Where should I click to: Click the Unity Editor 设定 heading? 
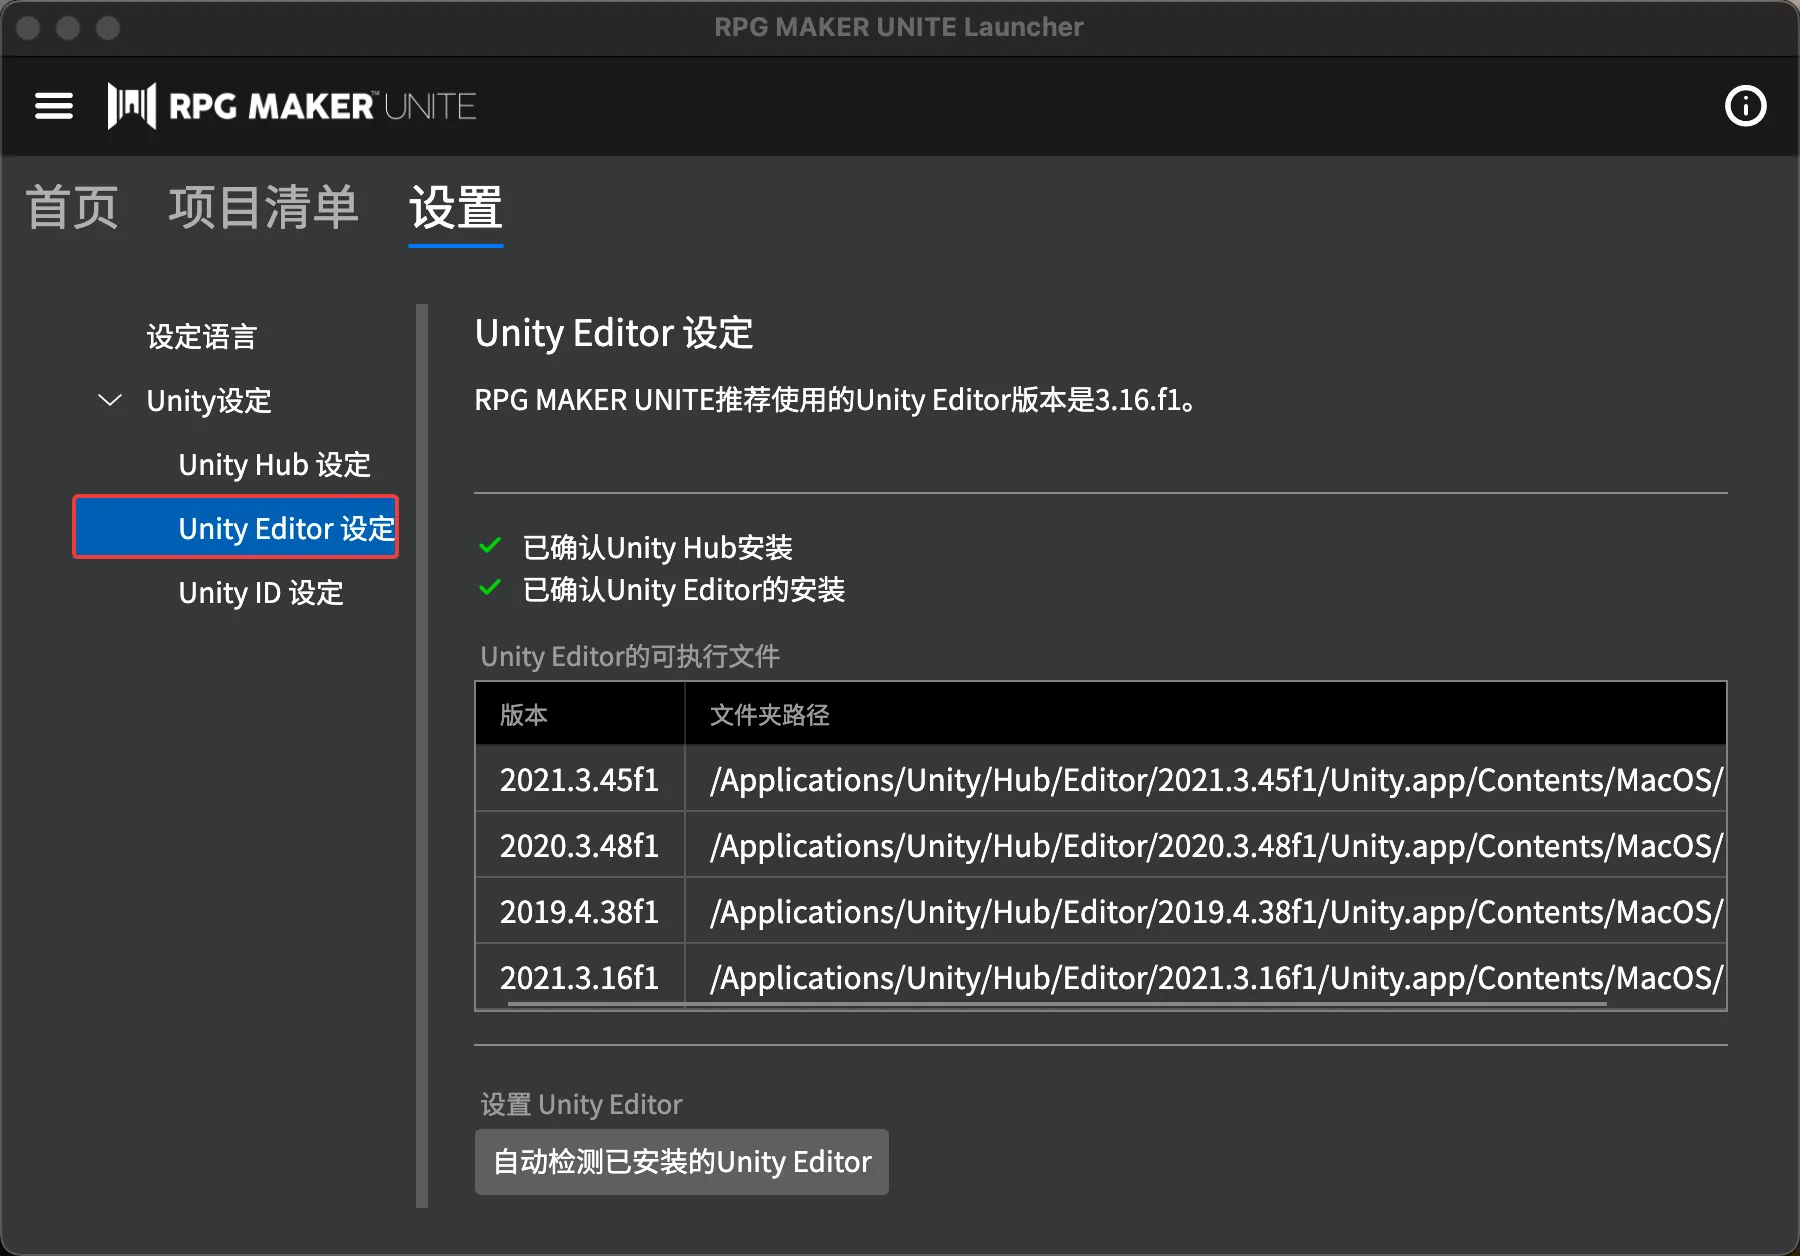(x=614, y=333)
